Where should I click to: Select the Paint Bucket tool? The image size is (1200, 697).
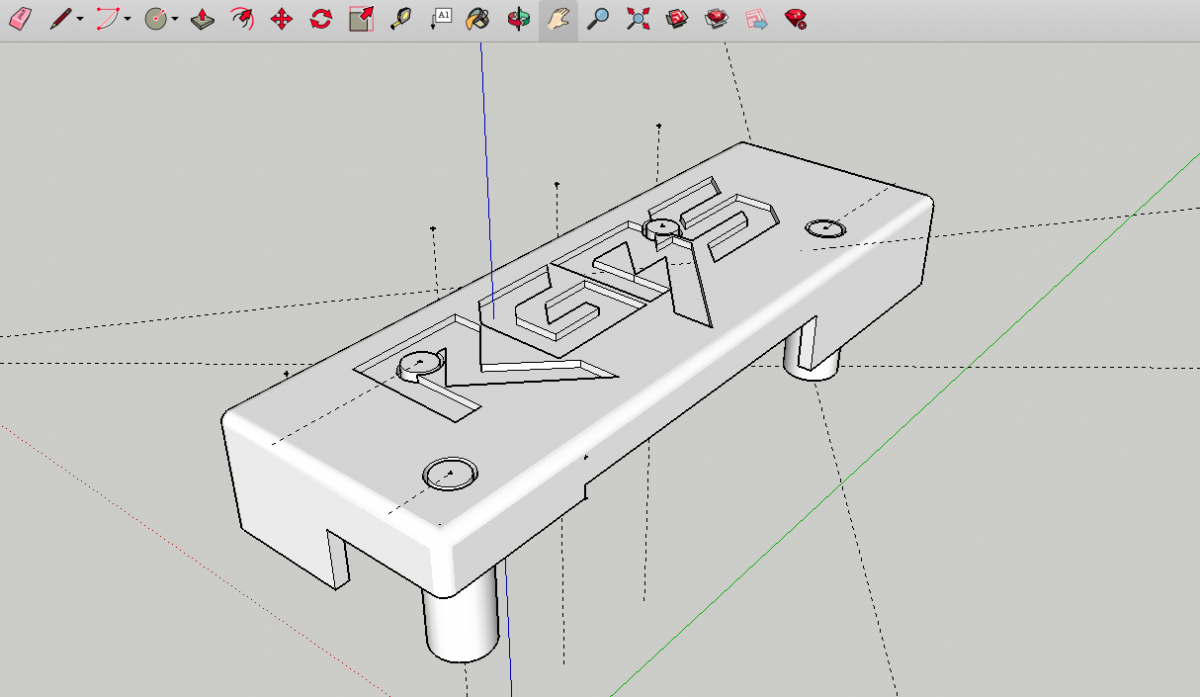coord(479,18)
